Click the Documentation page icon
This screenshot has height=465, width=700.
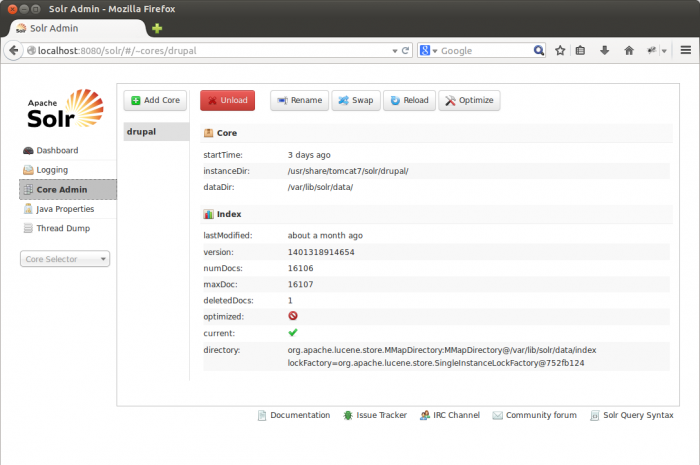(262, 415)
